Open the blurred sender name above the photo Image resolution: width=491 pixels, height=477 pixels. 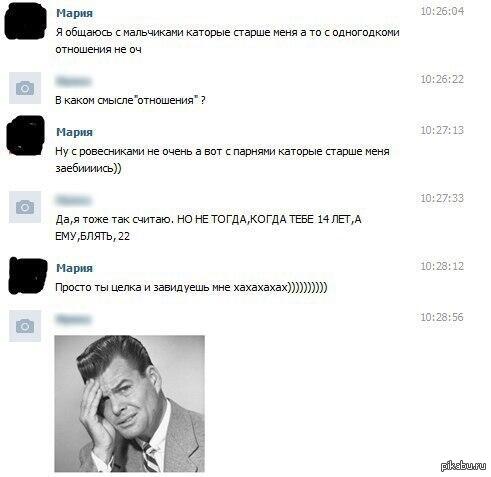(73, 319)
